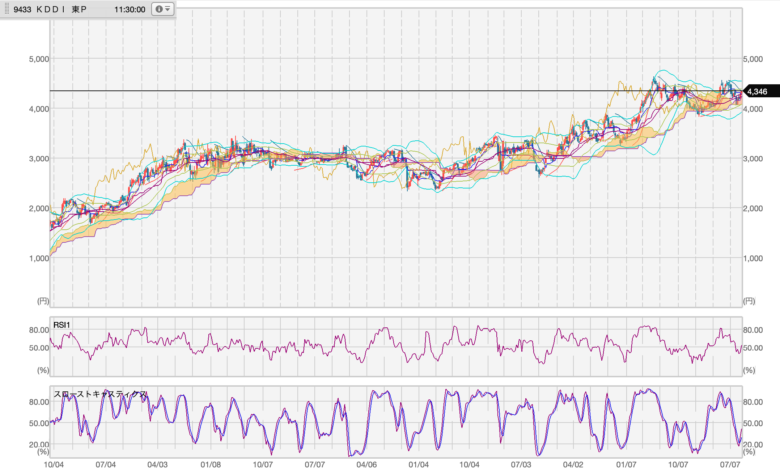The width and height of the screenshot is (780, 471).
Task: Select the 07/03 date marker on the time axis
Action: 522,464
